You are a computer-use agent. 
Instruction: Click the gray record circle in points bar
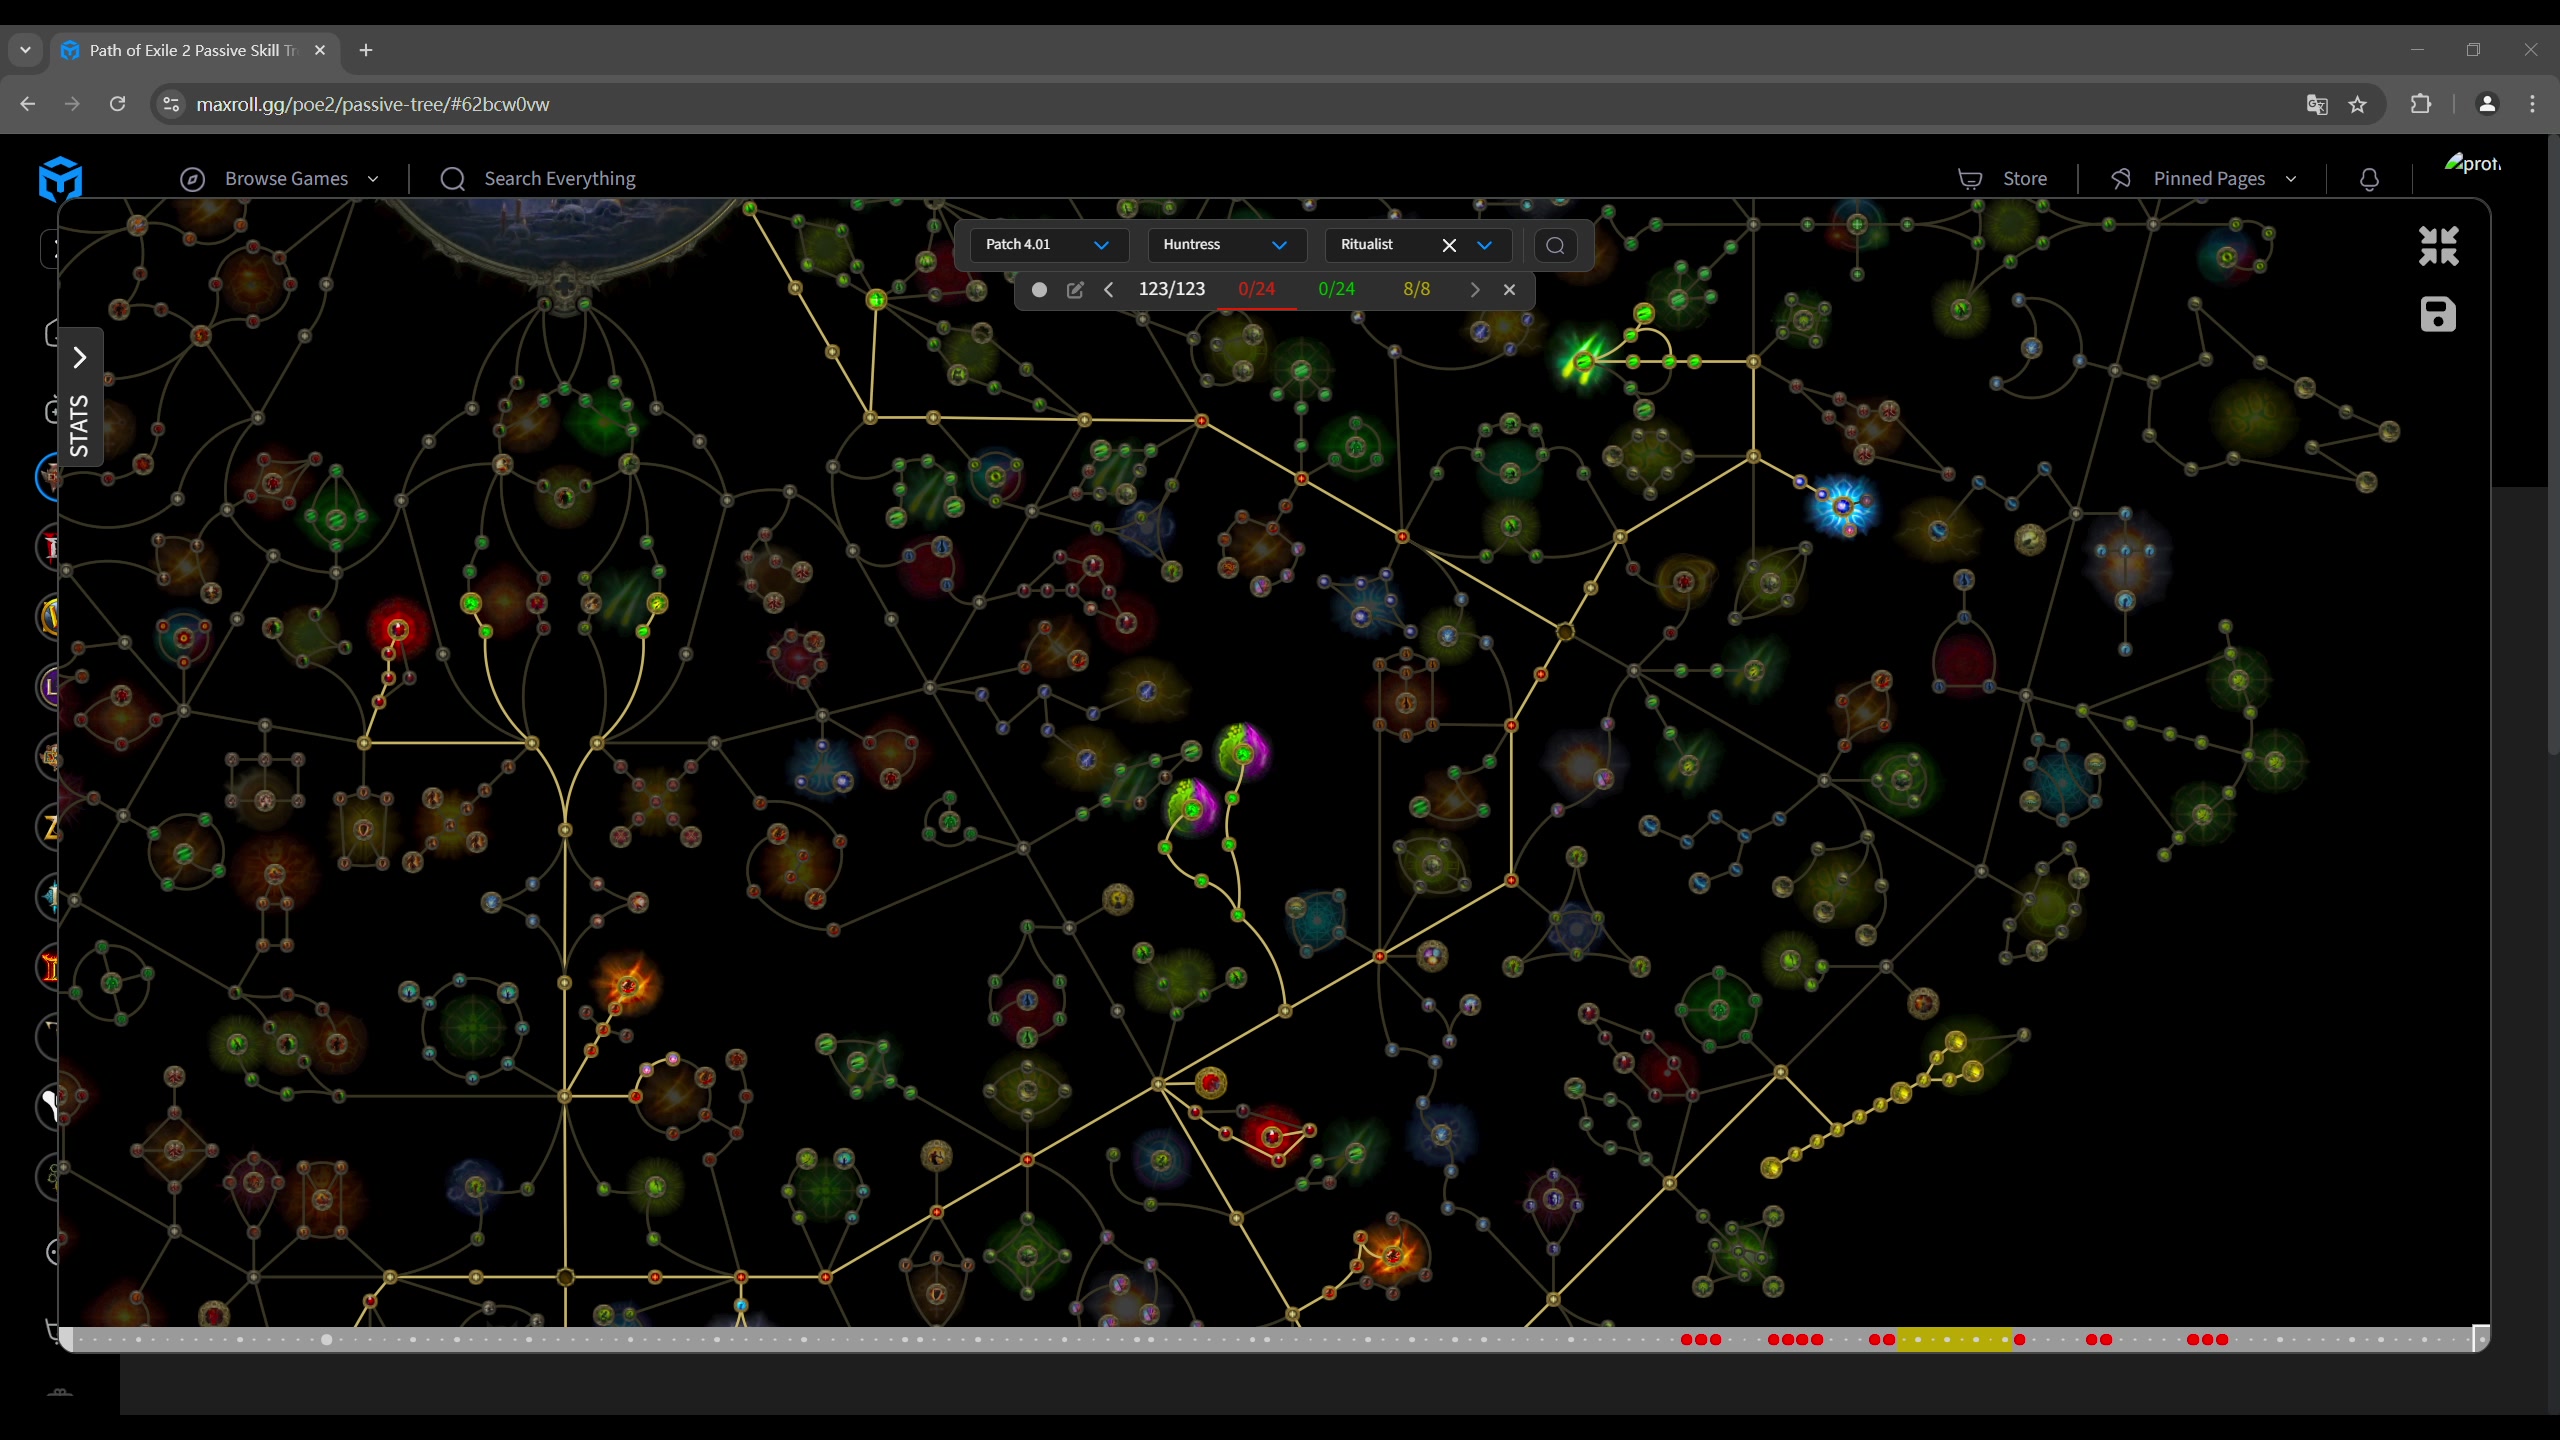pos(1039,290)
